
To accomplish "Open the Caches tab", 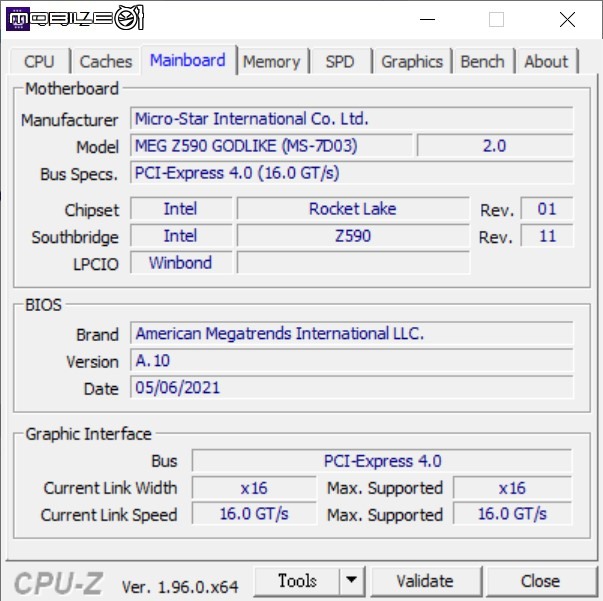I will (105, 61).
